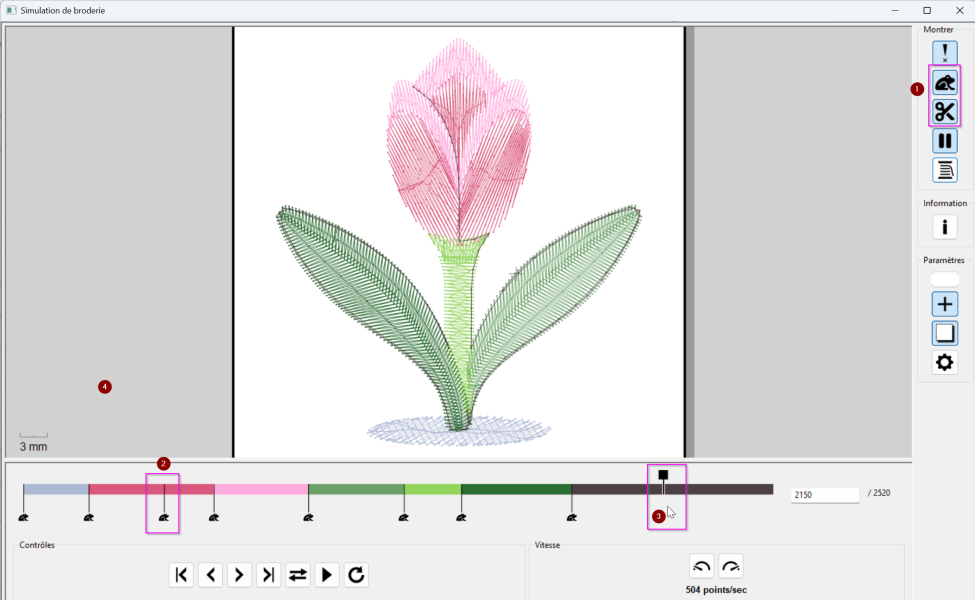975x600 pixels.
Task: Click the light pink timeline segment
Action: pos(261,489)
